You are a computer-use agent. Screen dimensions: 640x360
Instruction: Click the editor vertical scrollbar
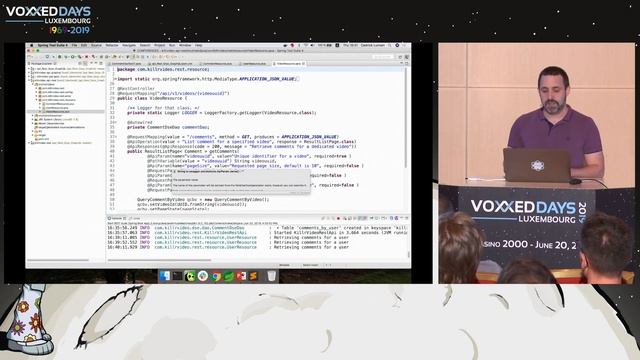click(x=406, y=118)
